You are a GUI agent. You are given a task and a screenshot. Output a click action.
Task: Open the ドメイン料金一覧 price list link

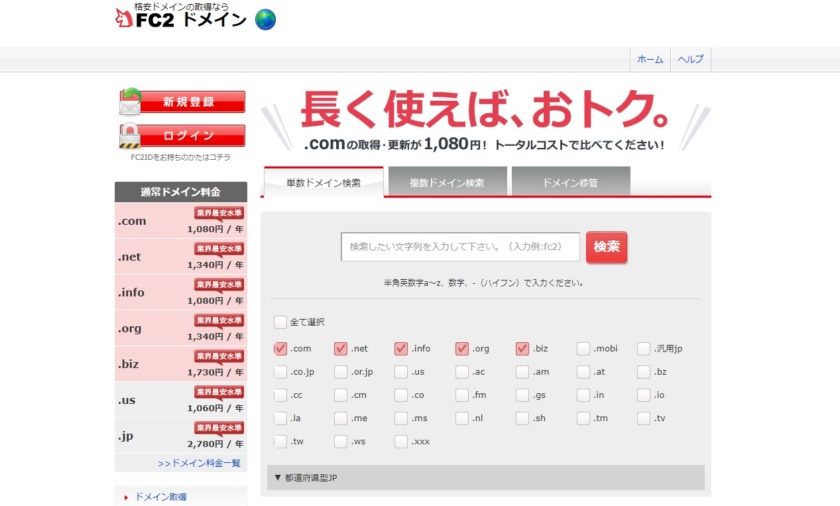click(200, 463)
